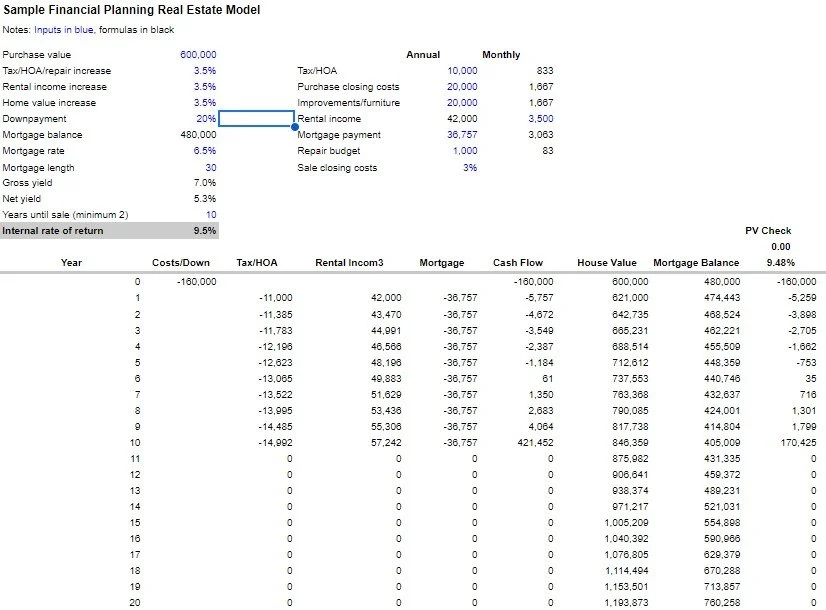Click the House Value column header
Image resolution: width=826 pixels, height=610 pixels.
607,263
